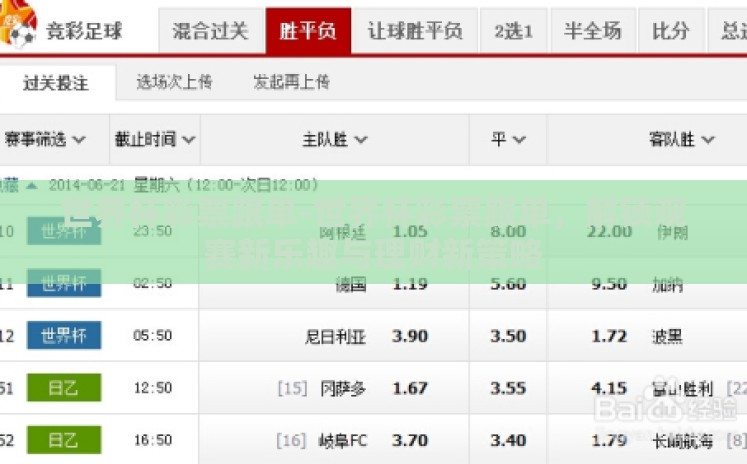Choose 冈萨多 home win odds 1.67
747x464 pixels.
[x=410, y=389]
